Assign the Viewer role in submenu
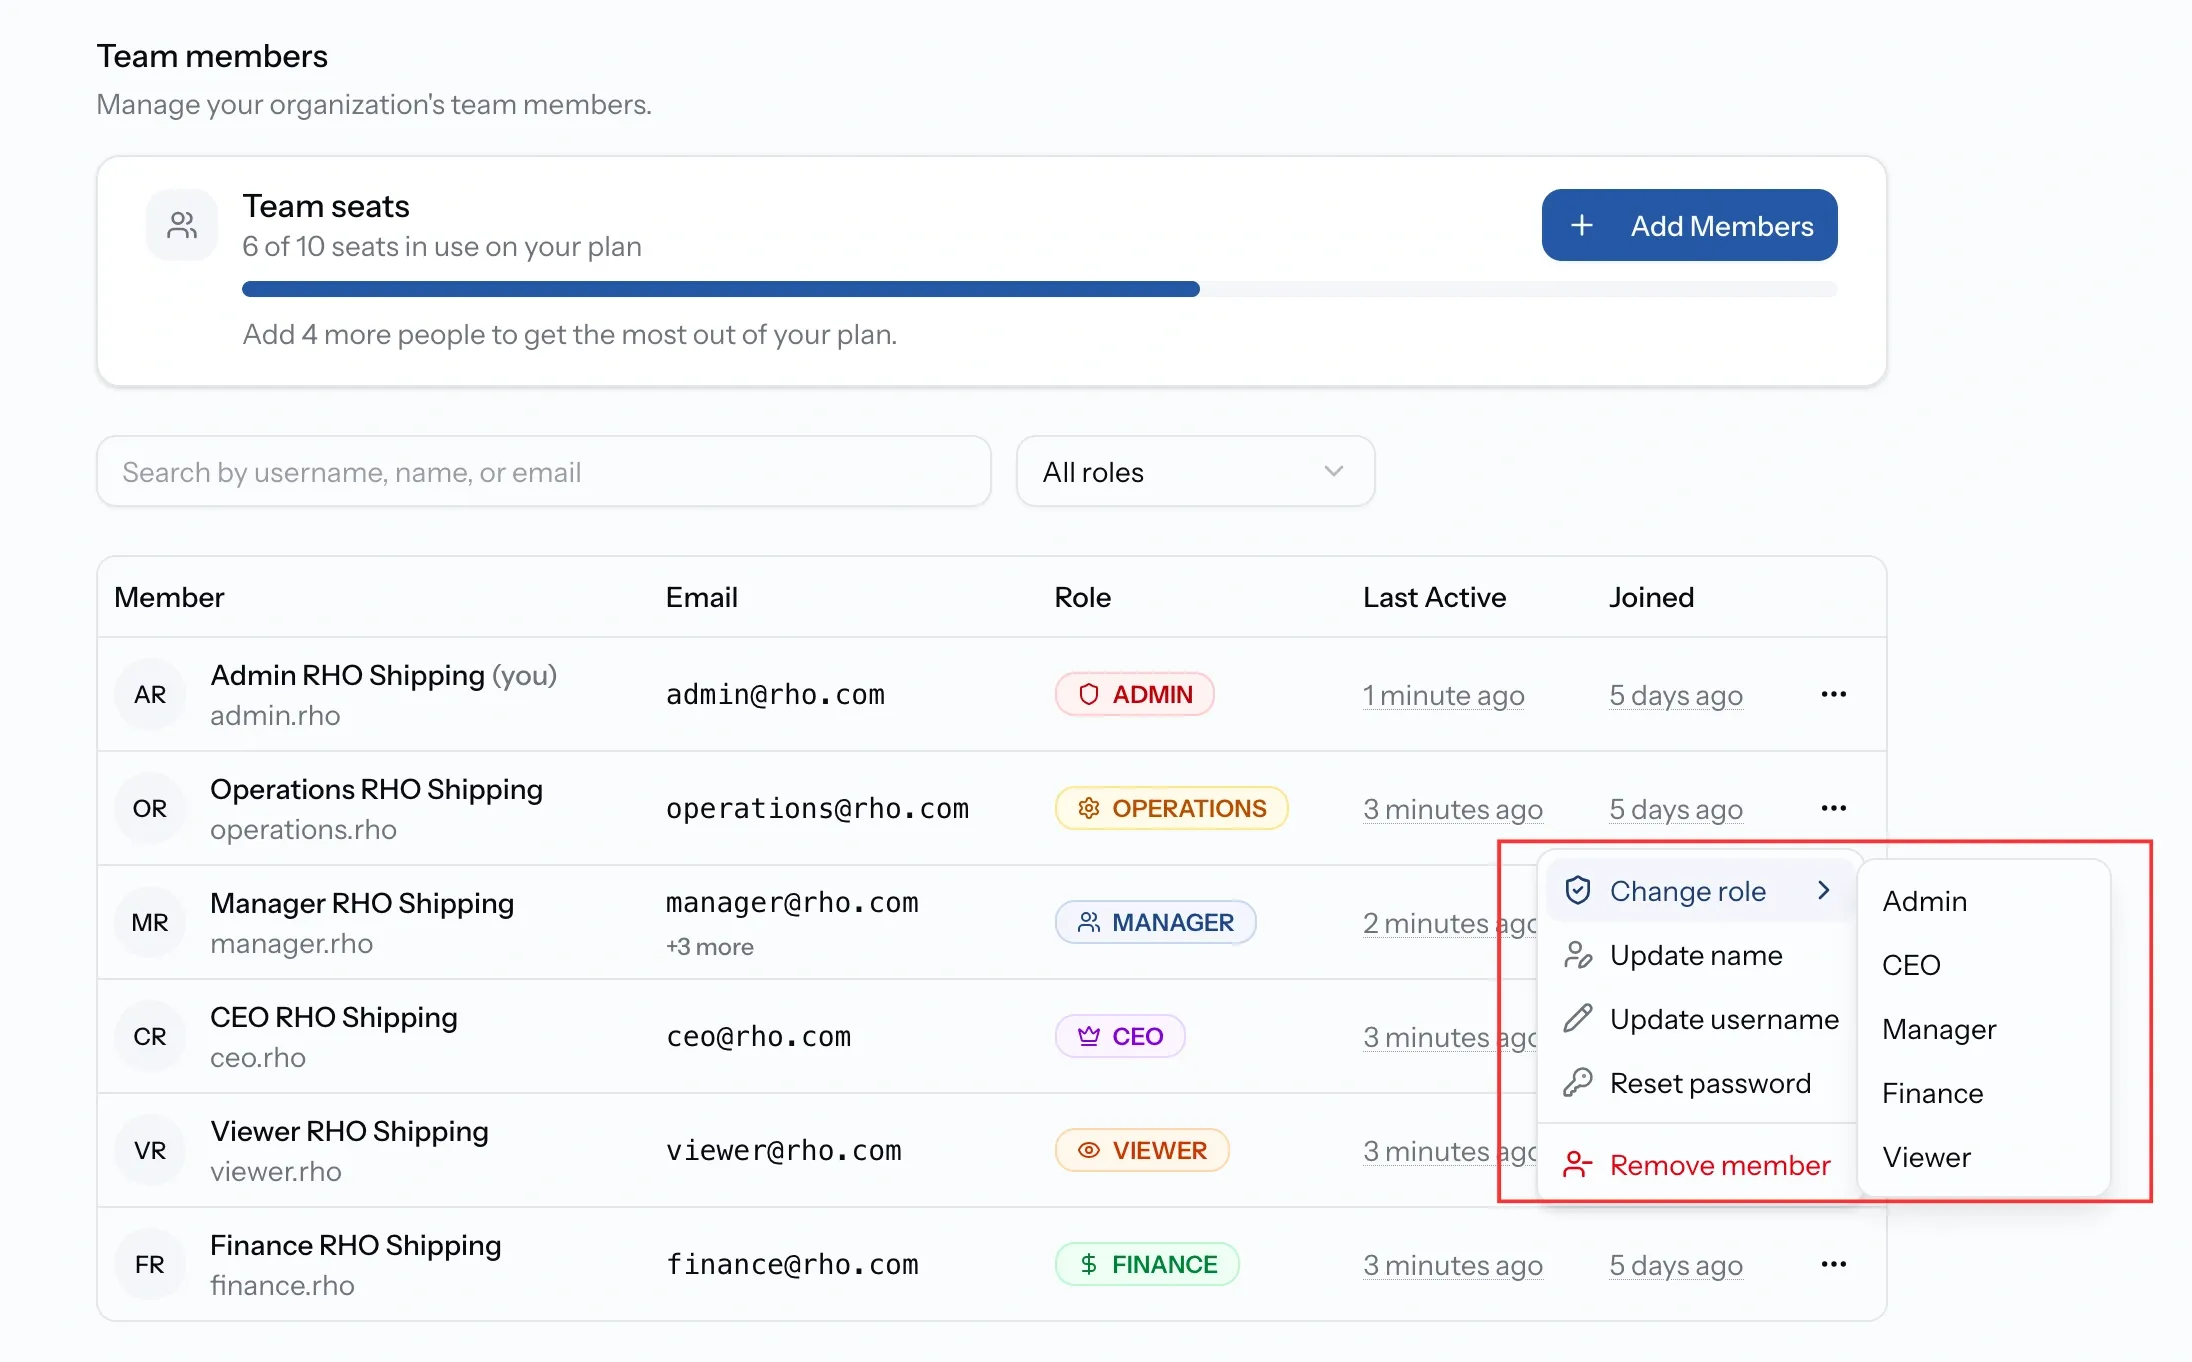This screenshot has height=1362, width=2192. point(1984,1157)
